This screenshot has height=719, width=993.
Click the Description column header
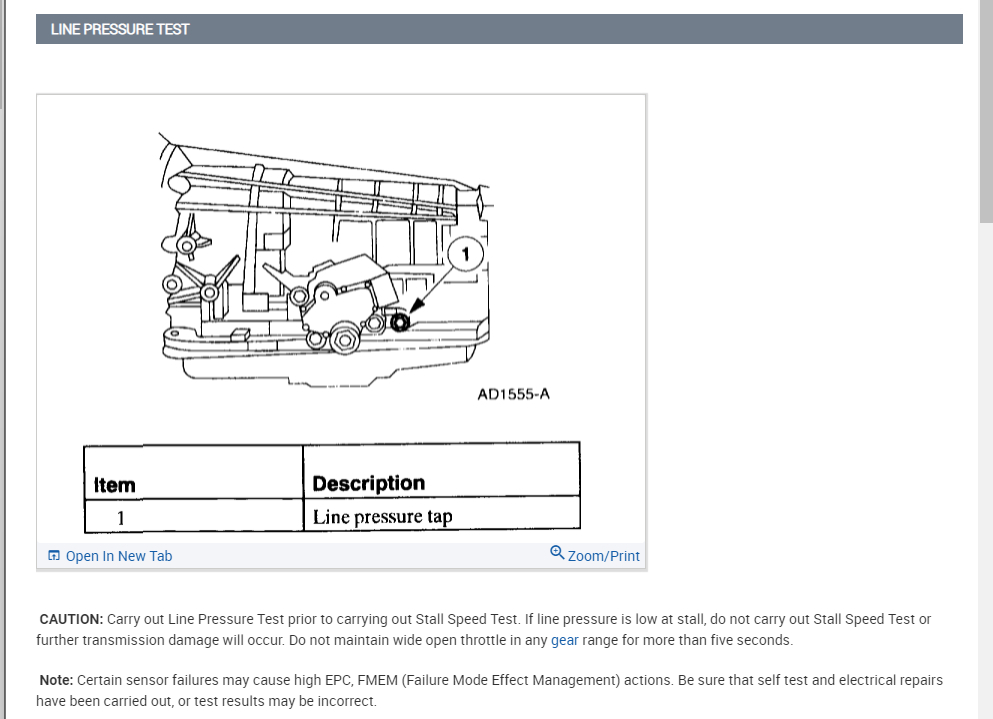(441, 472)
